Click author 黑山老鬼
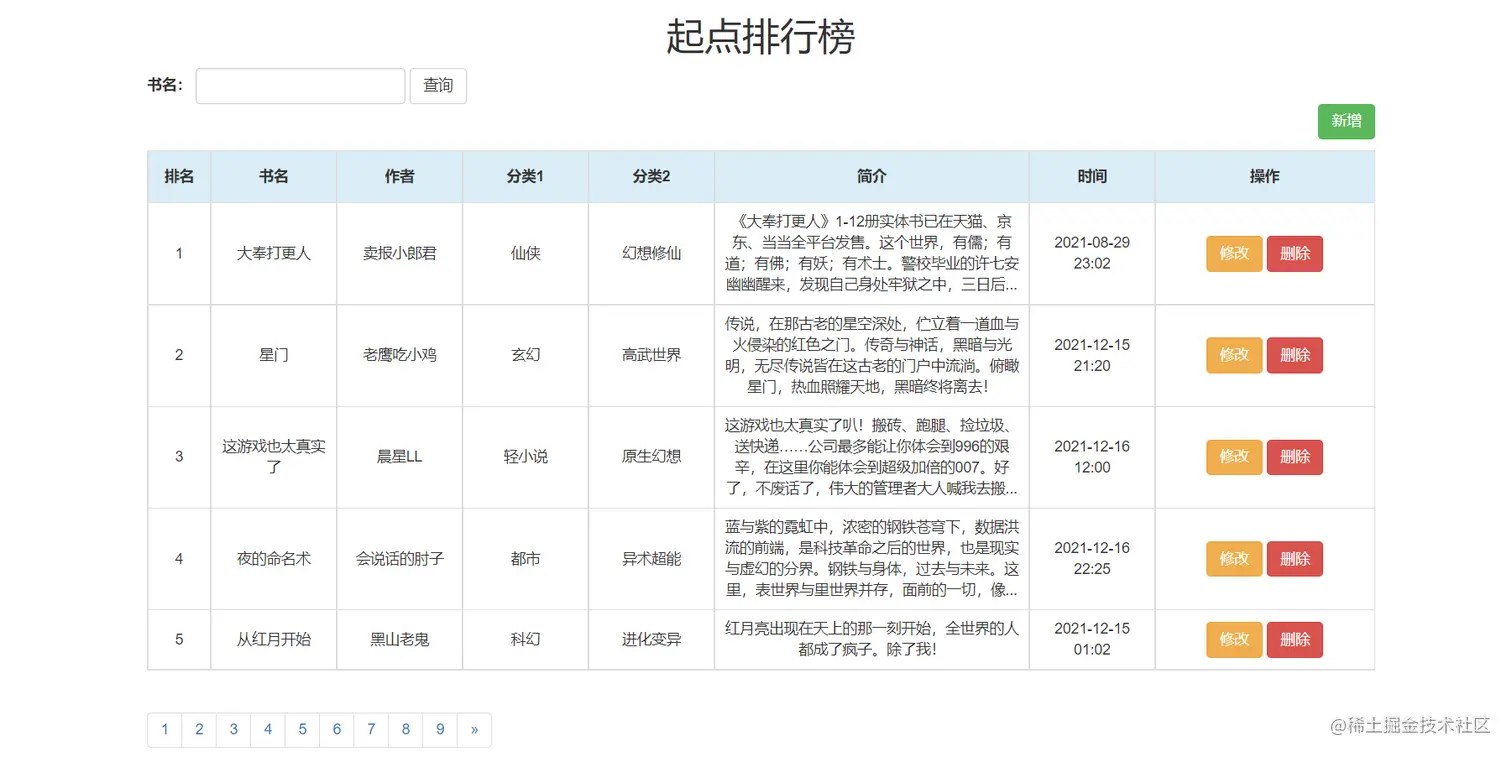 [400, 640]
